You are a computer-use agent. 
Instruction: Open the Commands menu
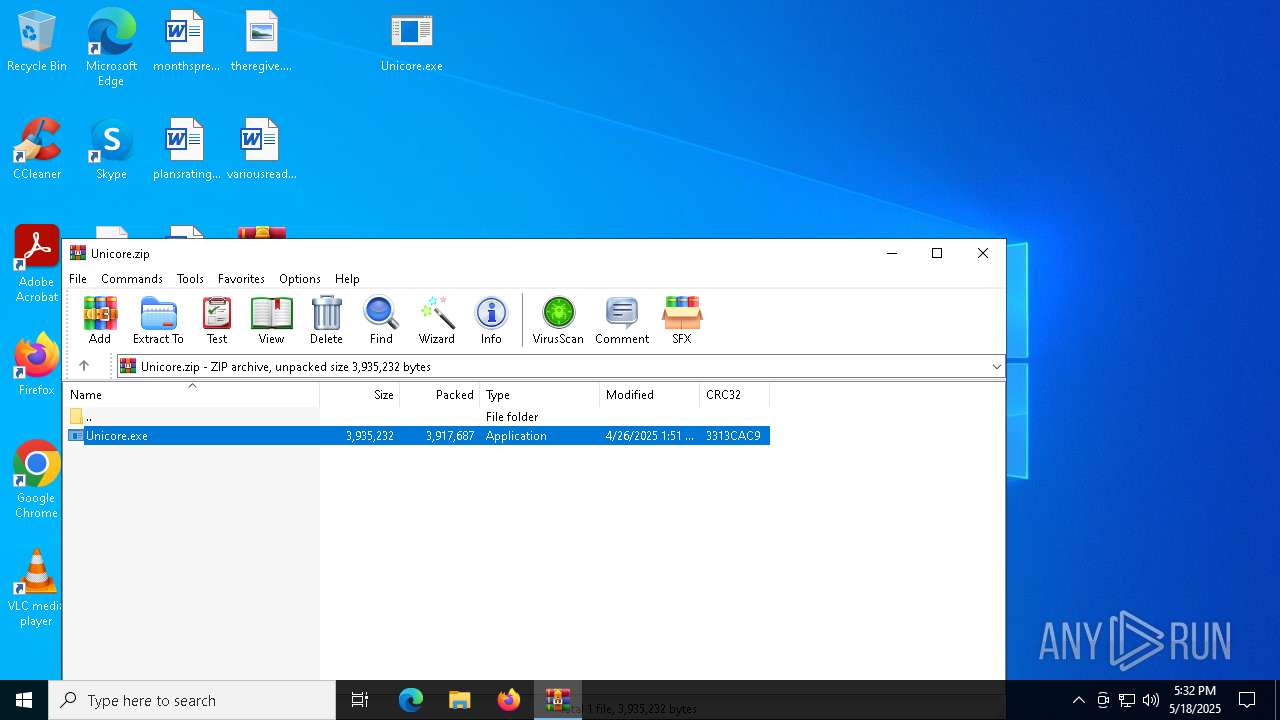pyautogui.click(x=132, y=279)
